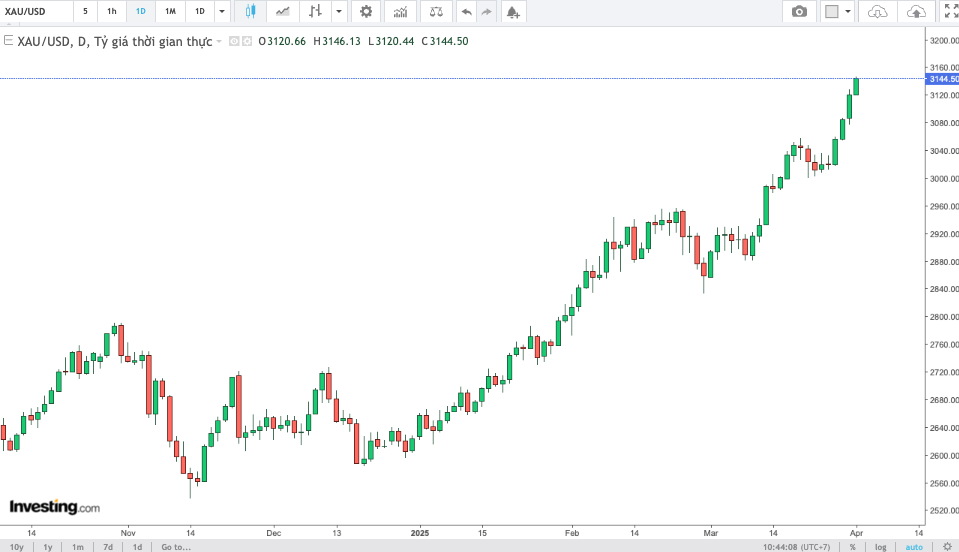Click the 2025 time axis label
Screen dimensions: 959x552
pos(420,533)
